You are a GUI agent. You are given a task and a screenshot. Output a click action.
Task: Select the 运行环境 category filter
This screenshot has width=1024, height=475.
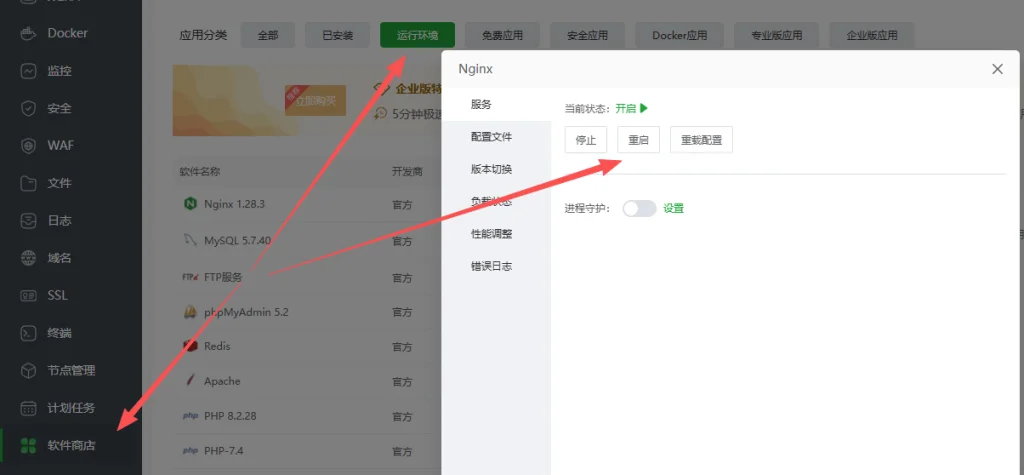pyautogui.click(x=417, y=35)
